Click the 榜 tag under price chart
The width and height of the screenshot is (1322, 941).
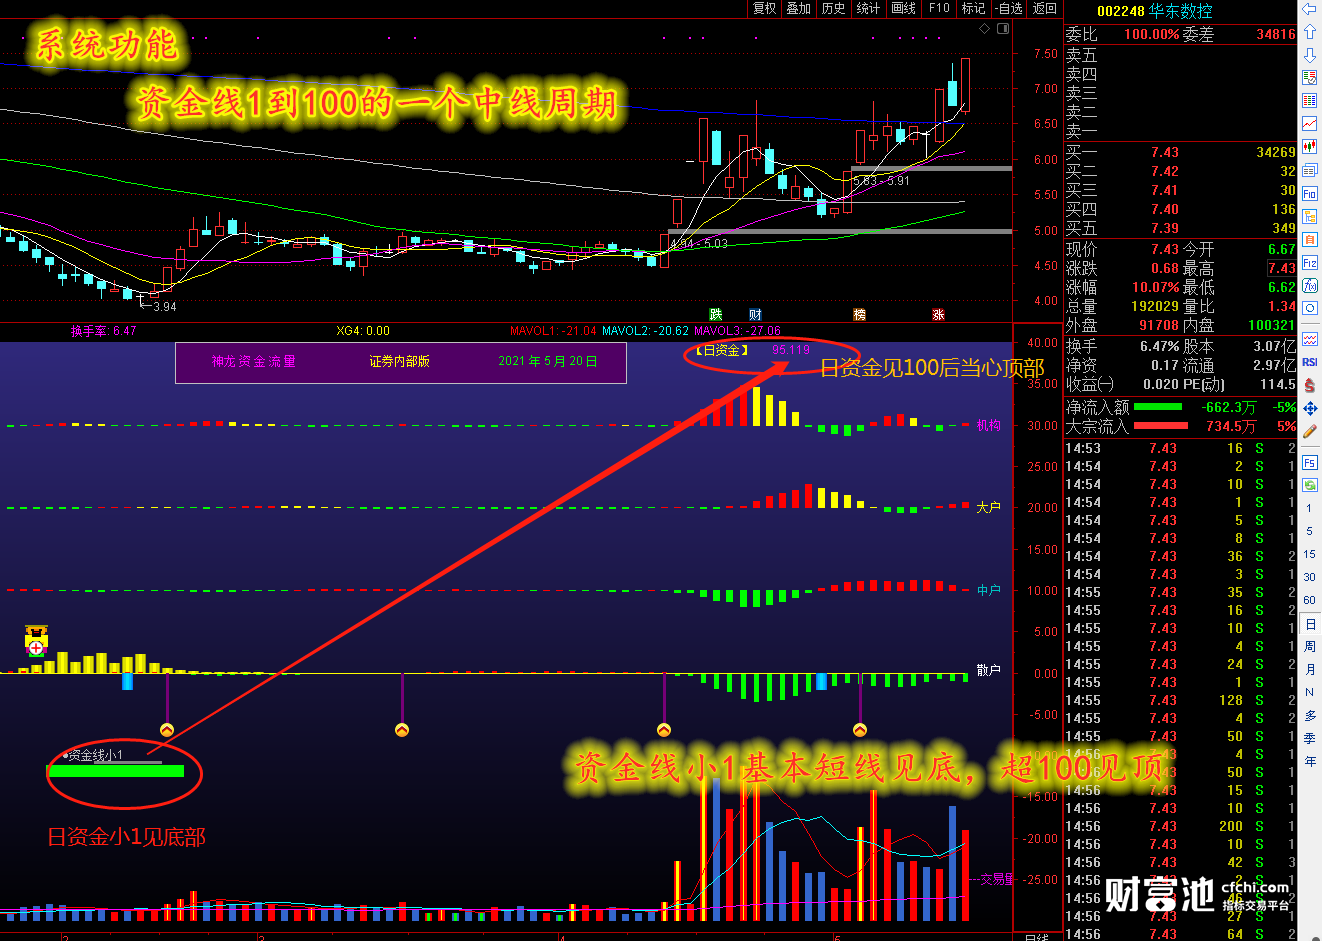[x=859, y=314]
